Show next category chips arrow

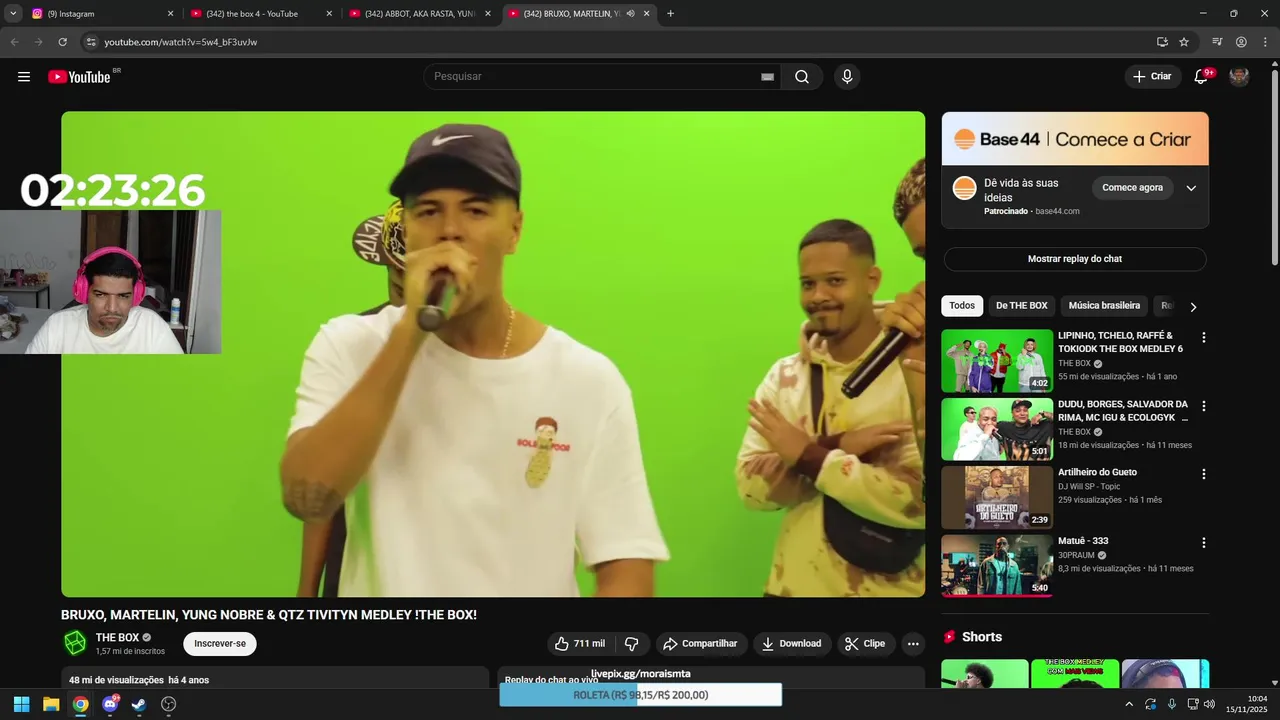pos(1192,307)
